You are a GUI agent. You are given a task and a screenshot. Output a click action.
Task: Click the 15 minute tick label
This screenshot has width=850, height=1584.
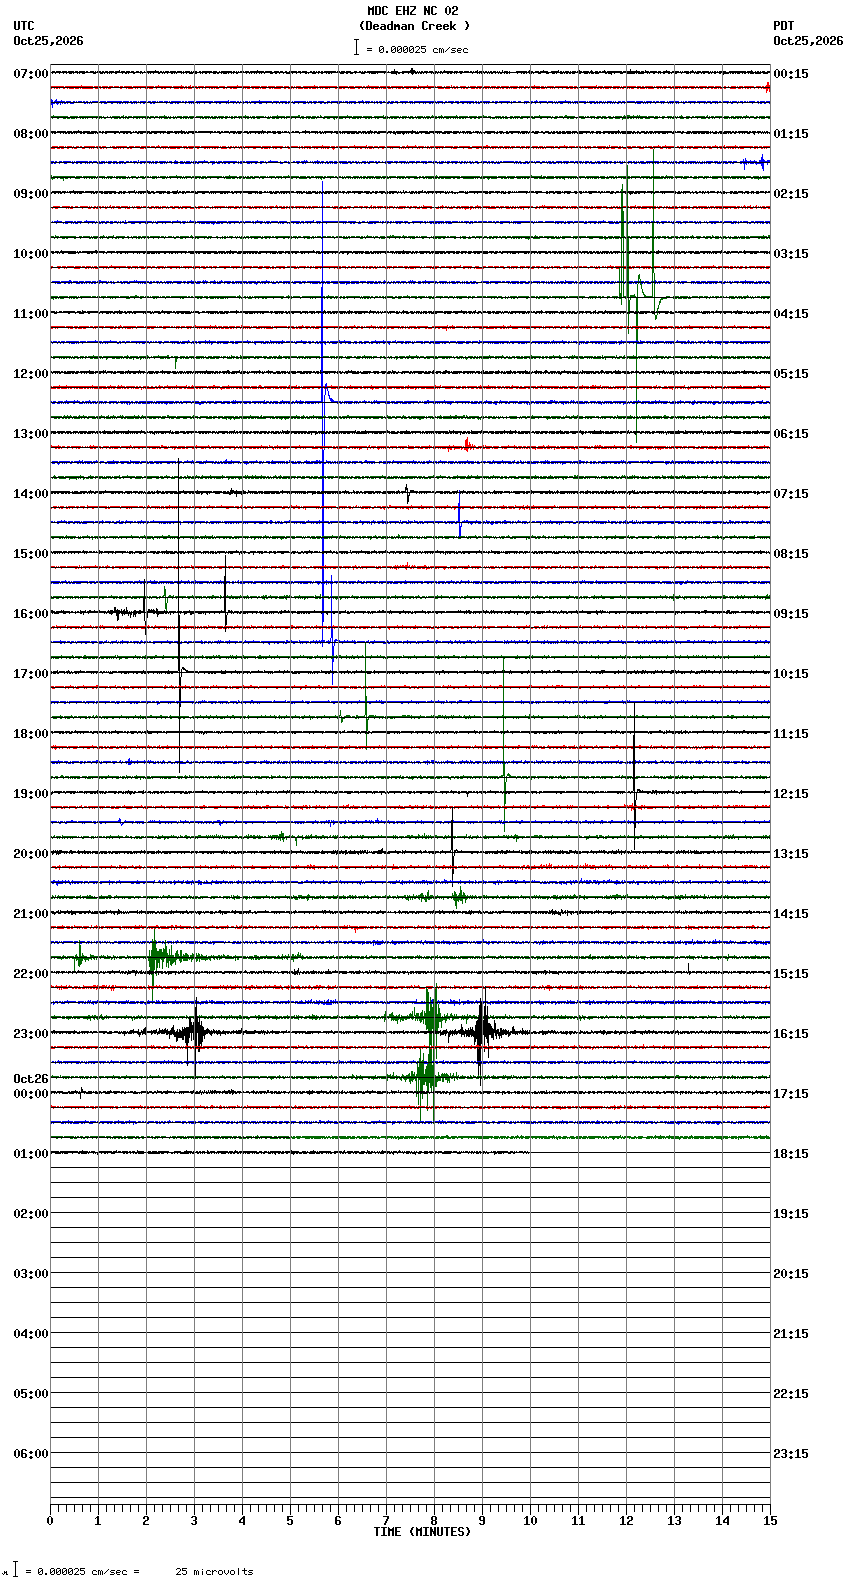coord(770,1521)
